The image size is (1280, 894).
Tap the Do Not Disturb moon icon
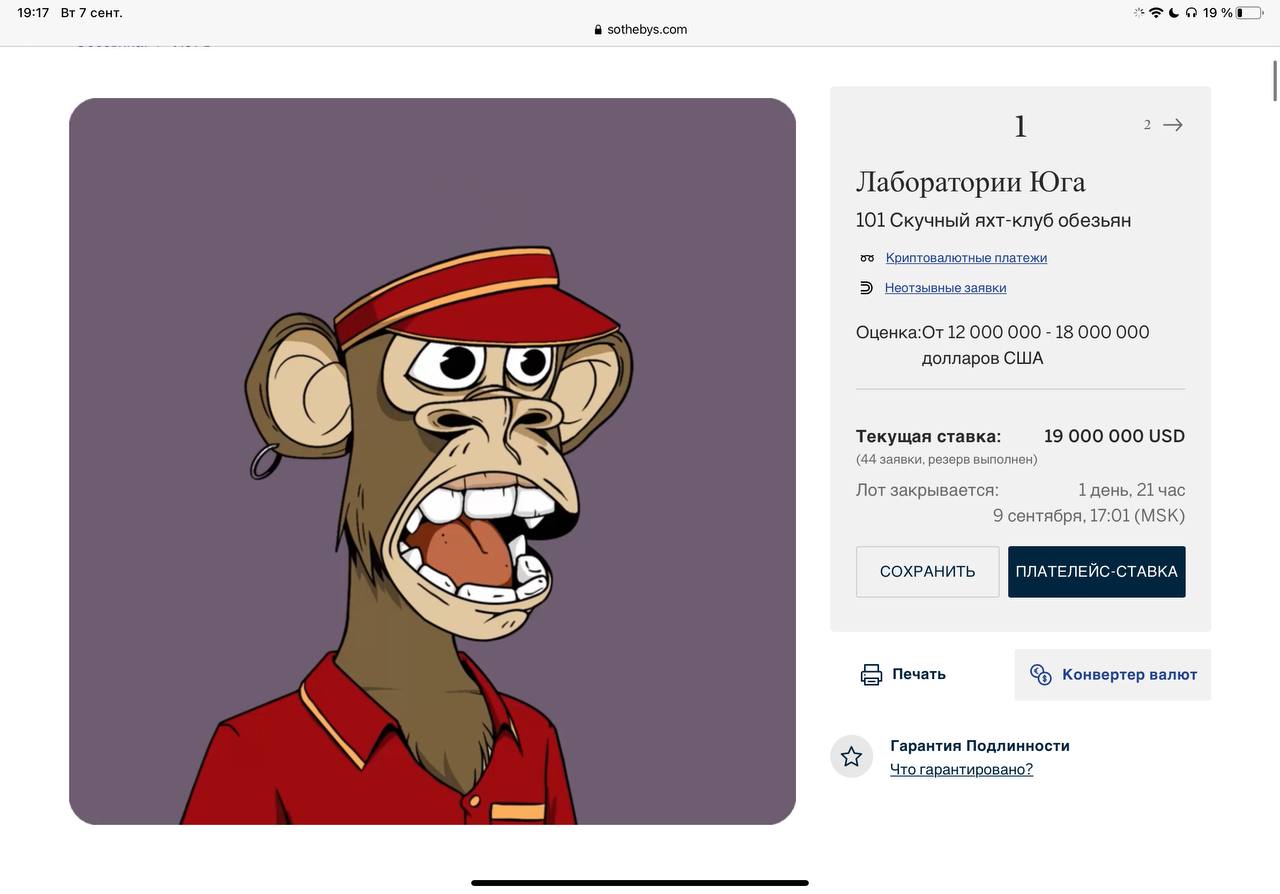[x=1174, y=13]
